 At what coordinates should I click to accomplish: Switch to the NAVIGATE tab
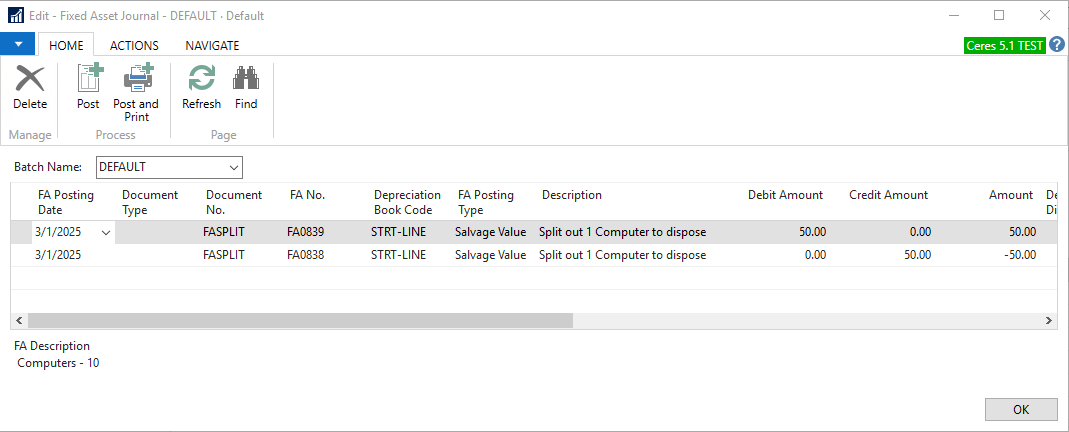pos(212,45)
